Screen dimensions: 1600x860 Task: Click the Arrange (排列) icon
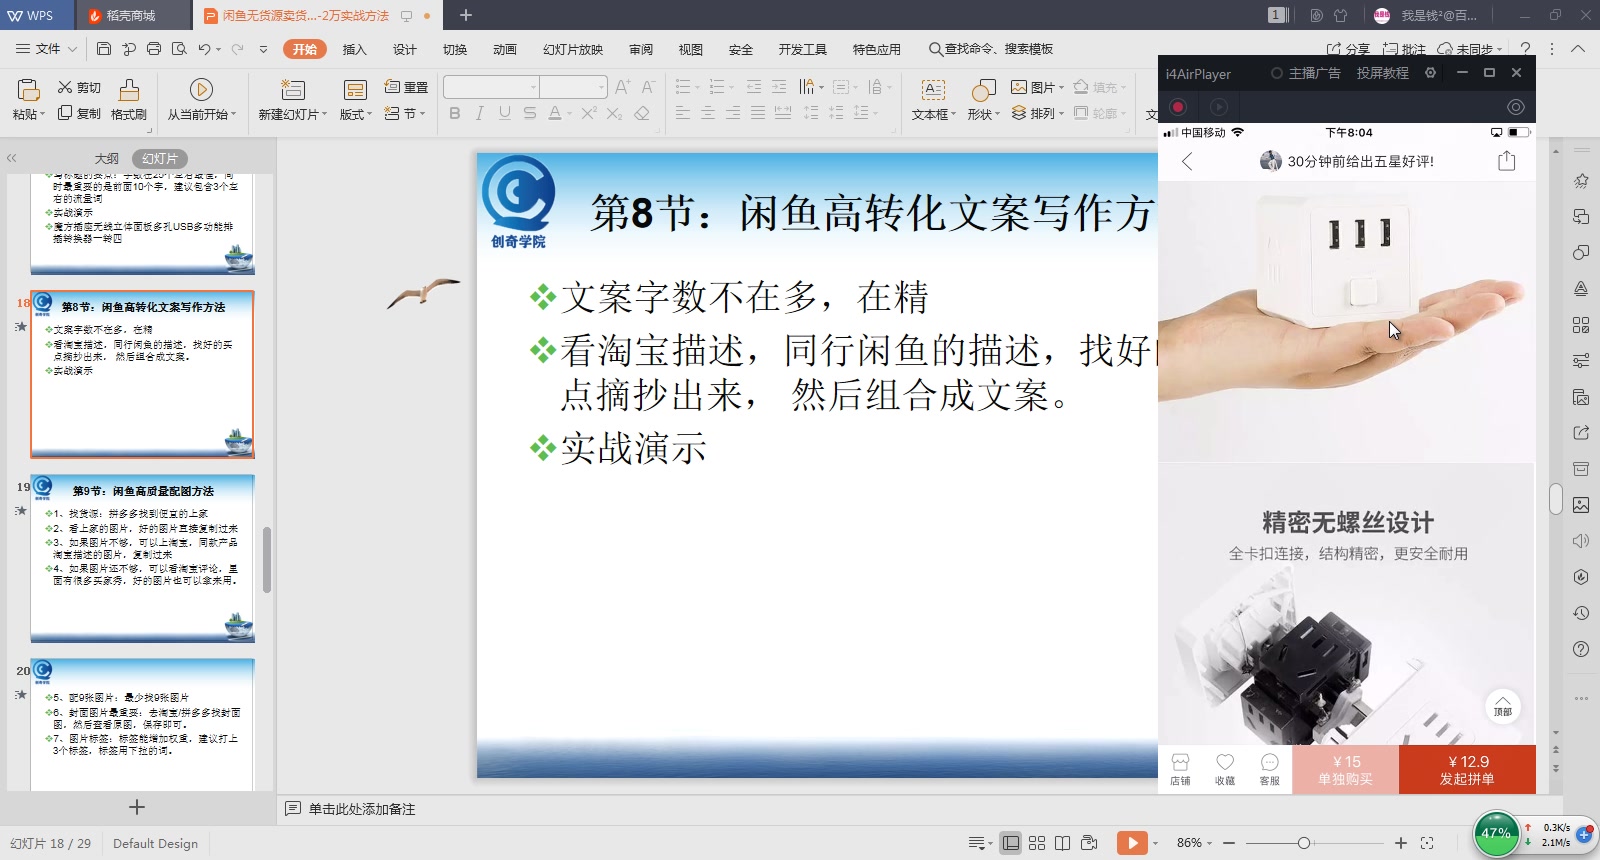coord(1019,113)
